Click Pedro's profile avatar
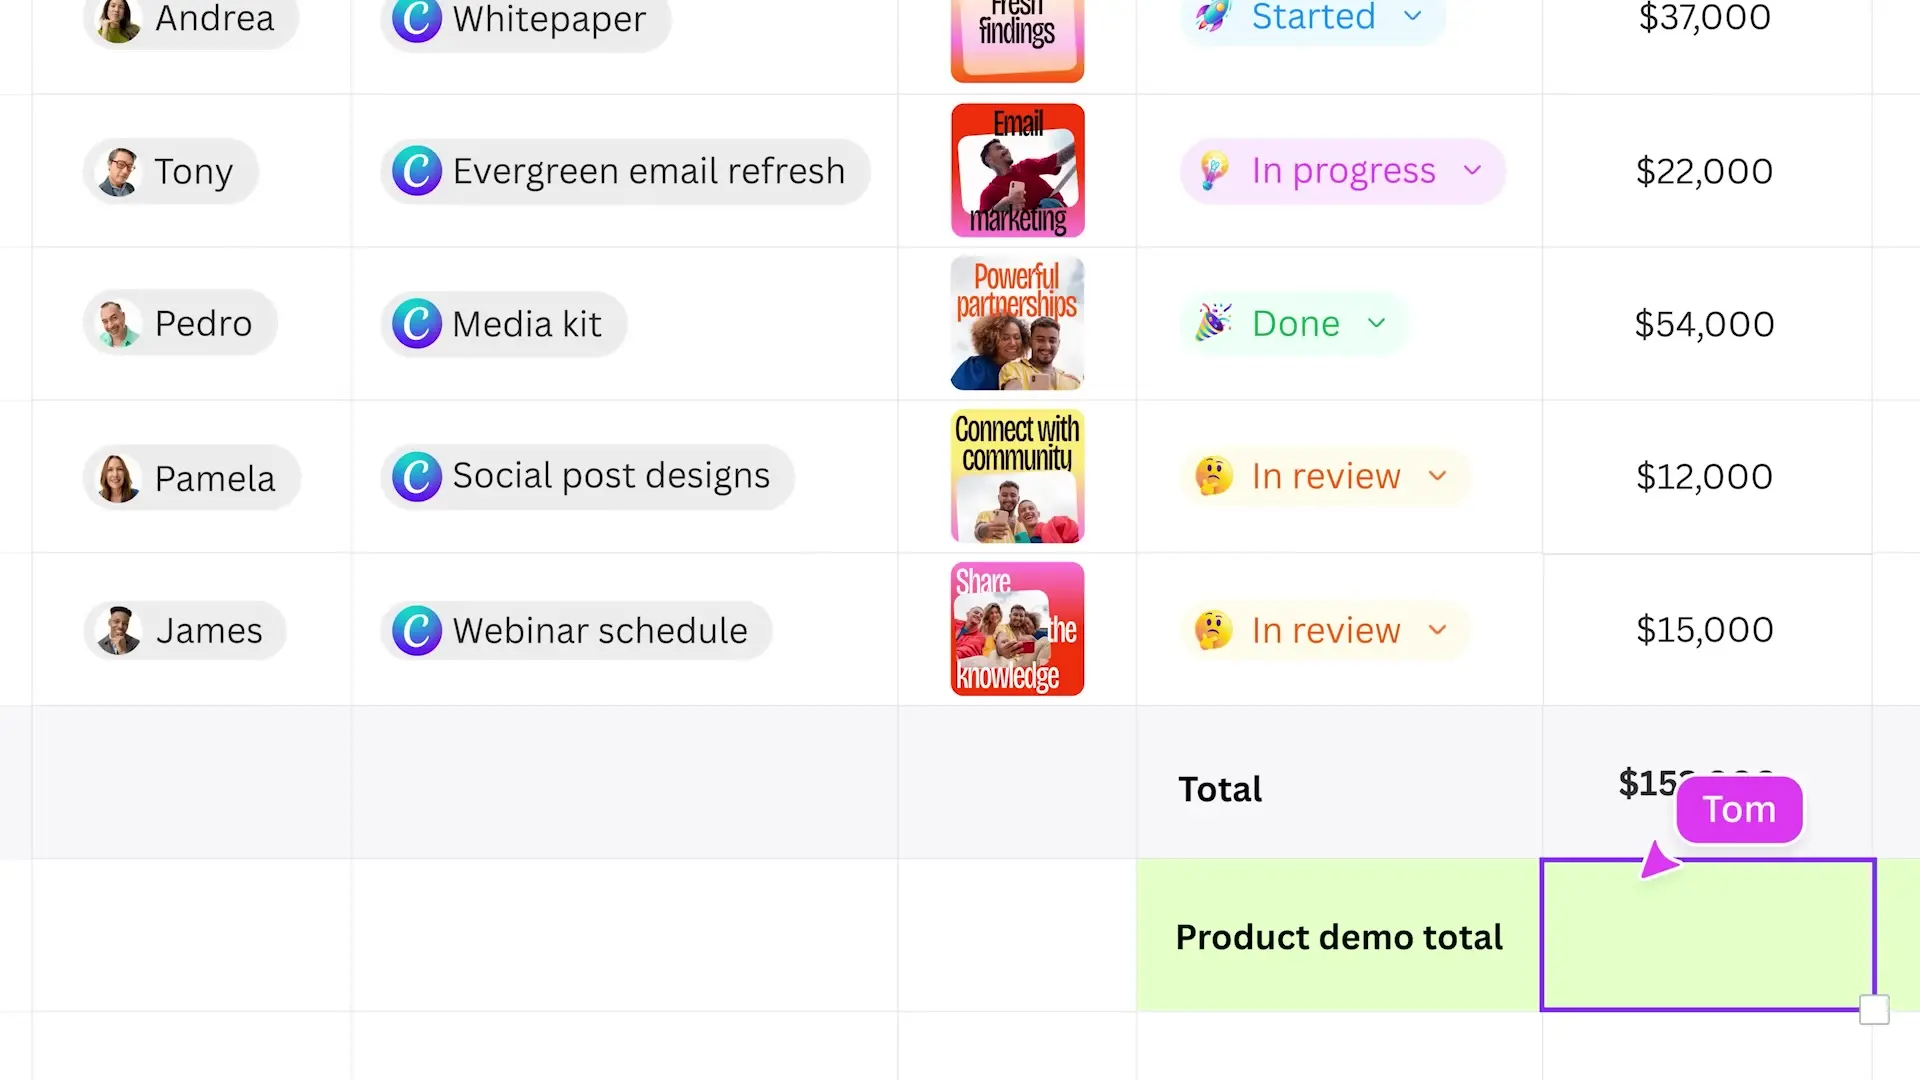Viewport: 1920px width, 1080px height. (x=119, y=324)
